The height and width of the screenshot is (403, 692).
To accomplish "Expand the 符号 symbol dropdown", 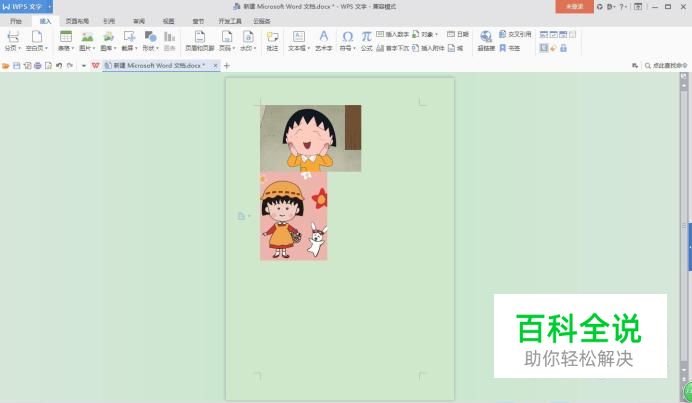I will pos(354,49).
